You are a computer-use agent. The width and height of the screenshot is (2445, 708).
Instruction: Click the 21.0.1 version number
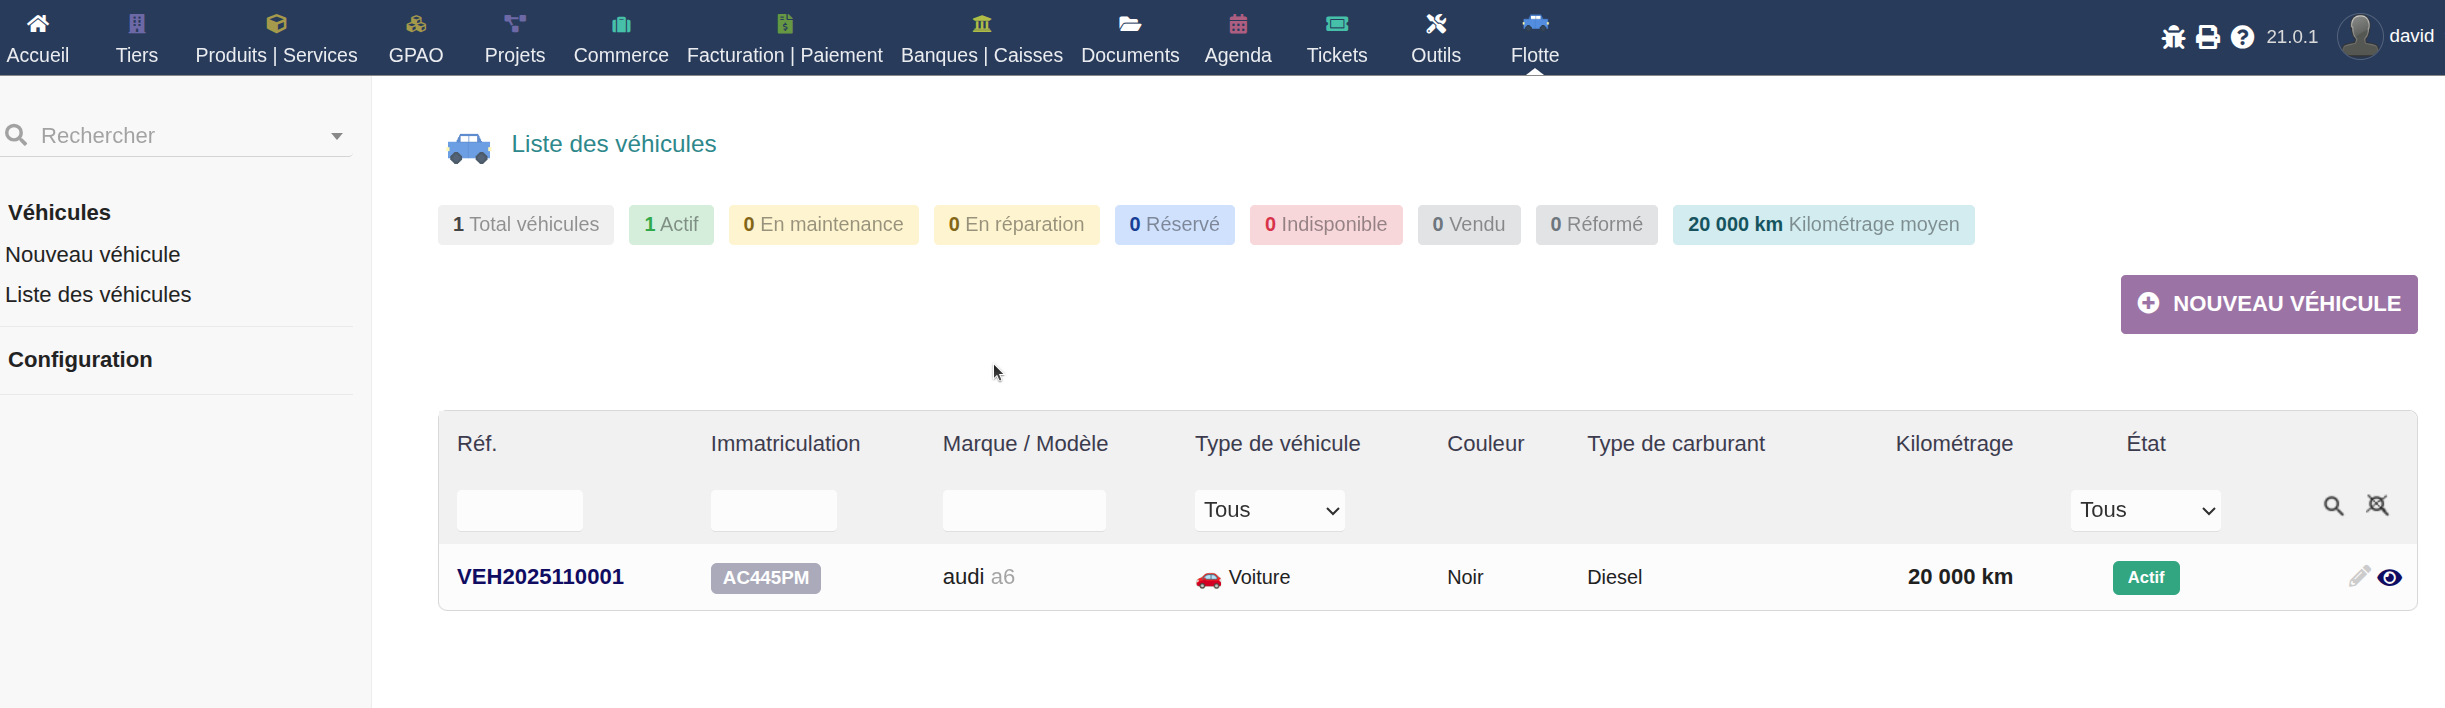tap(2292, 37)
